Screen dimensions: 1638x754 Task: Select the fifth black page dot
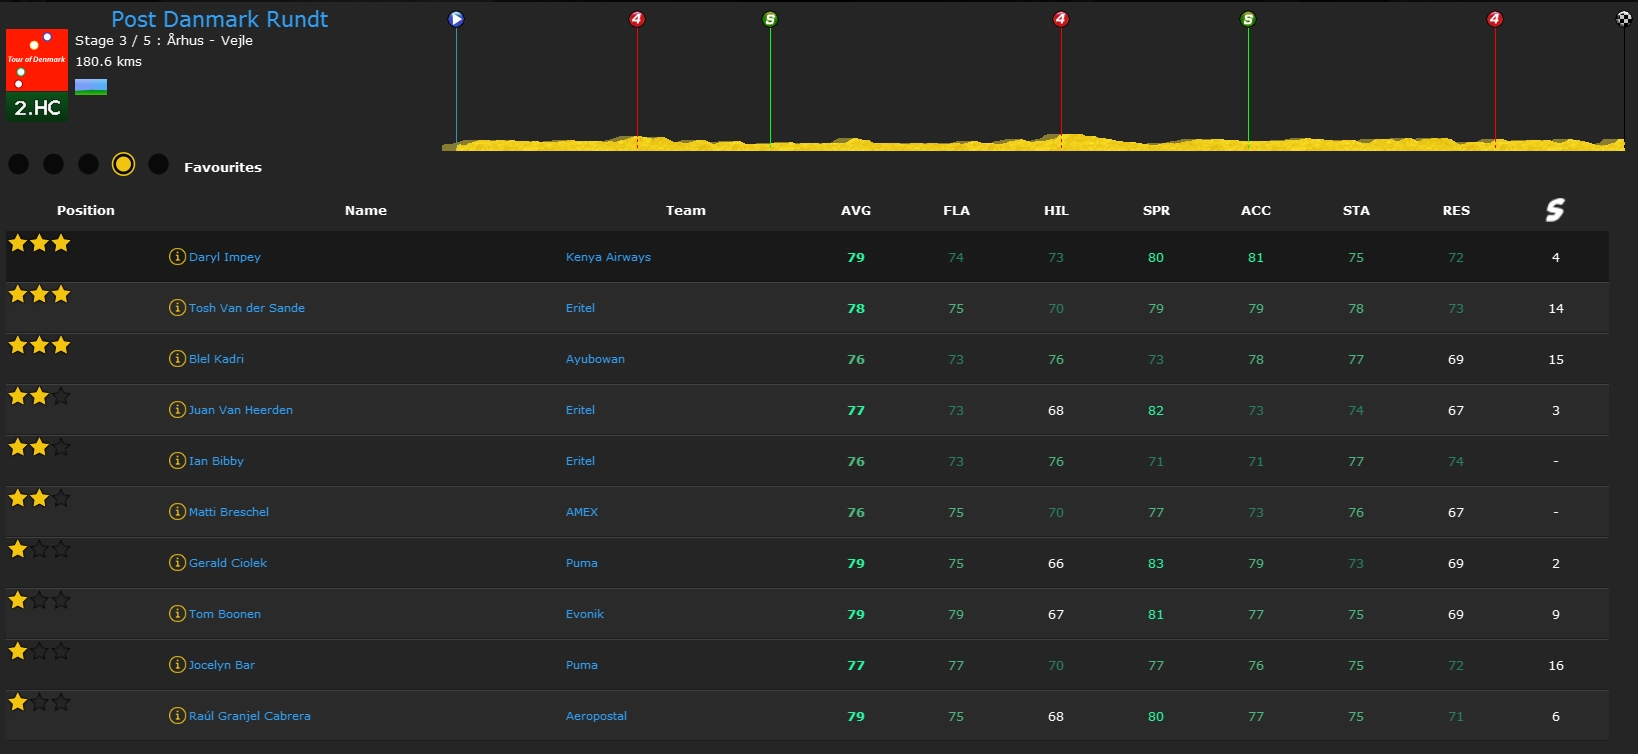point(158,164)
